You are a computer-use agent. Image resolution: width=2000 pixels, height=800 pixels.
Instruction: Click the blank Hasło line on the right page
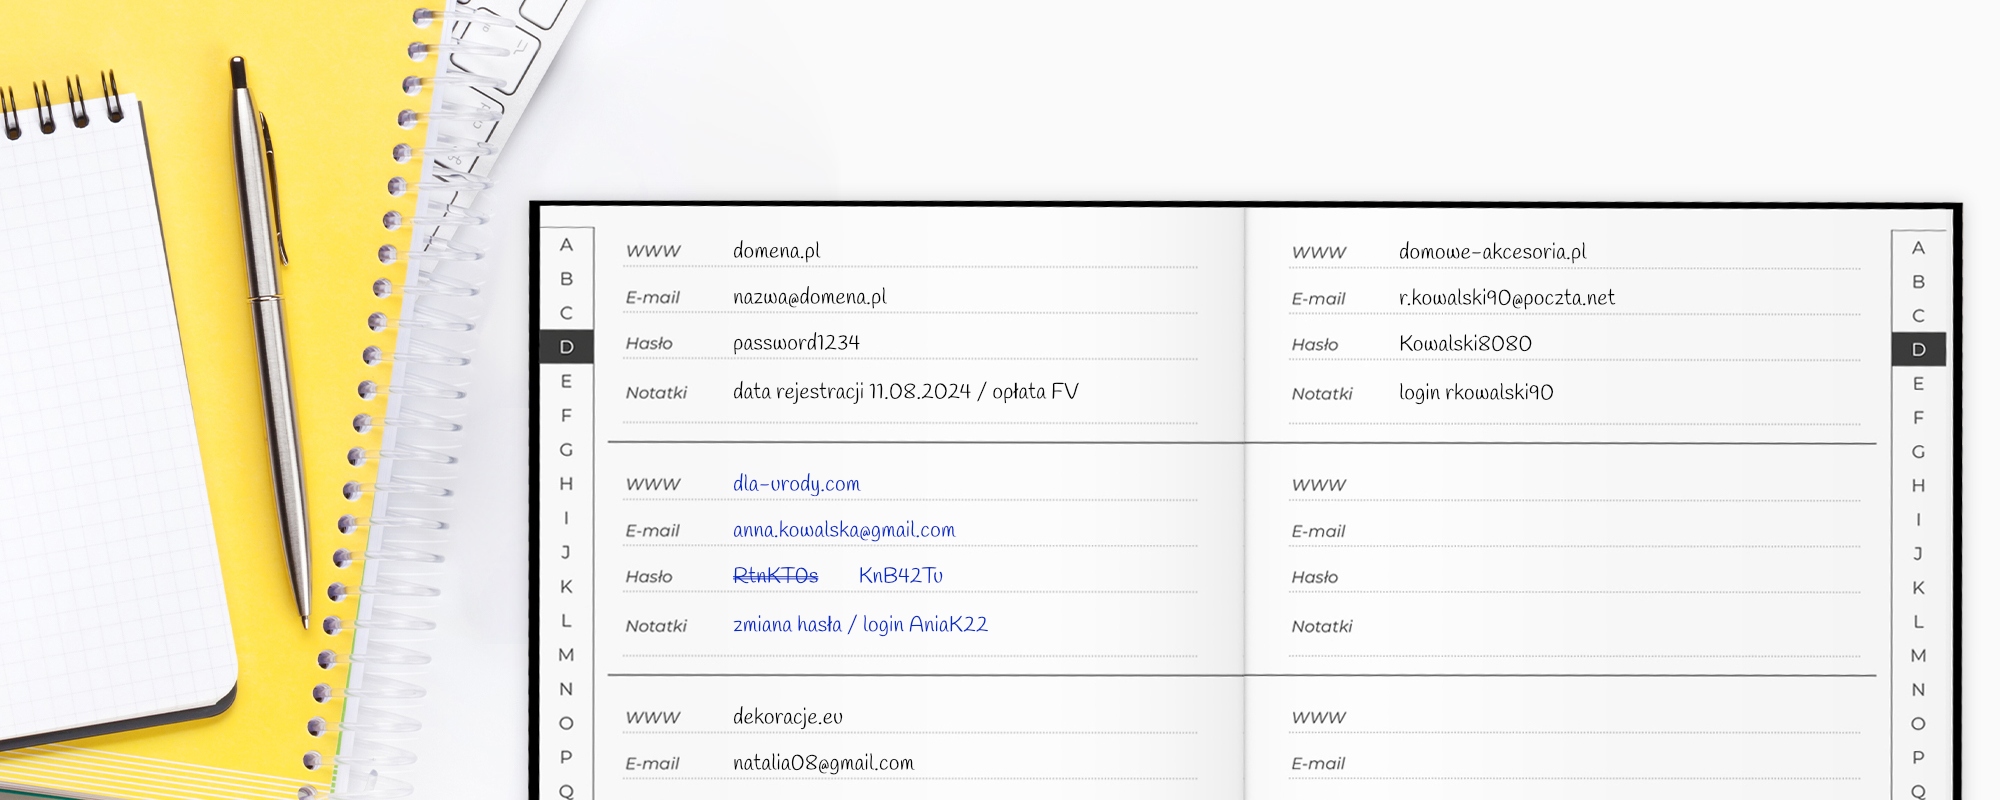(1574, 579)
